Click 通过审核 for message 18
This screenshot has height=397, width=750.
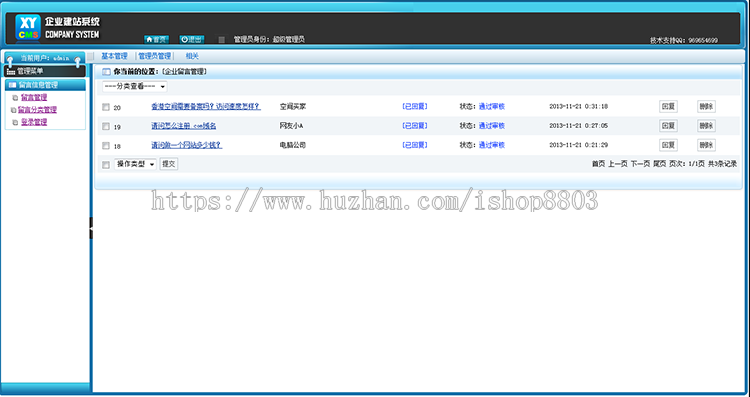coord(492,145)
